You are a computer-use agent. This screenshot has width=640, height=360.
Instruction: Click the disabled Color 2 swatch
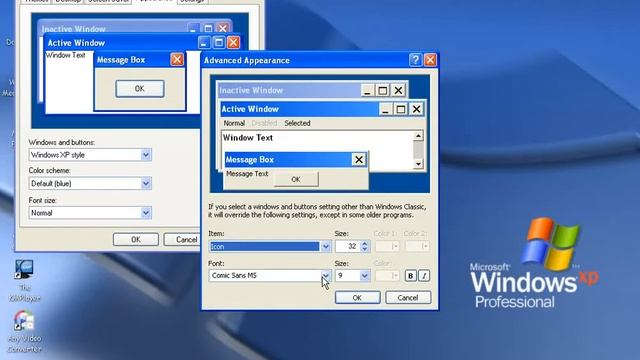coord(417,247)
